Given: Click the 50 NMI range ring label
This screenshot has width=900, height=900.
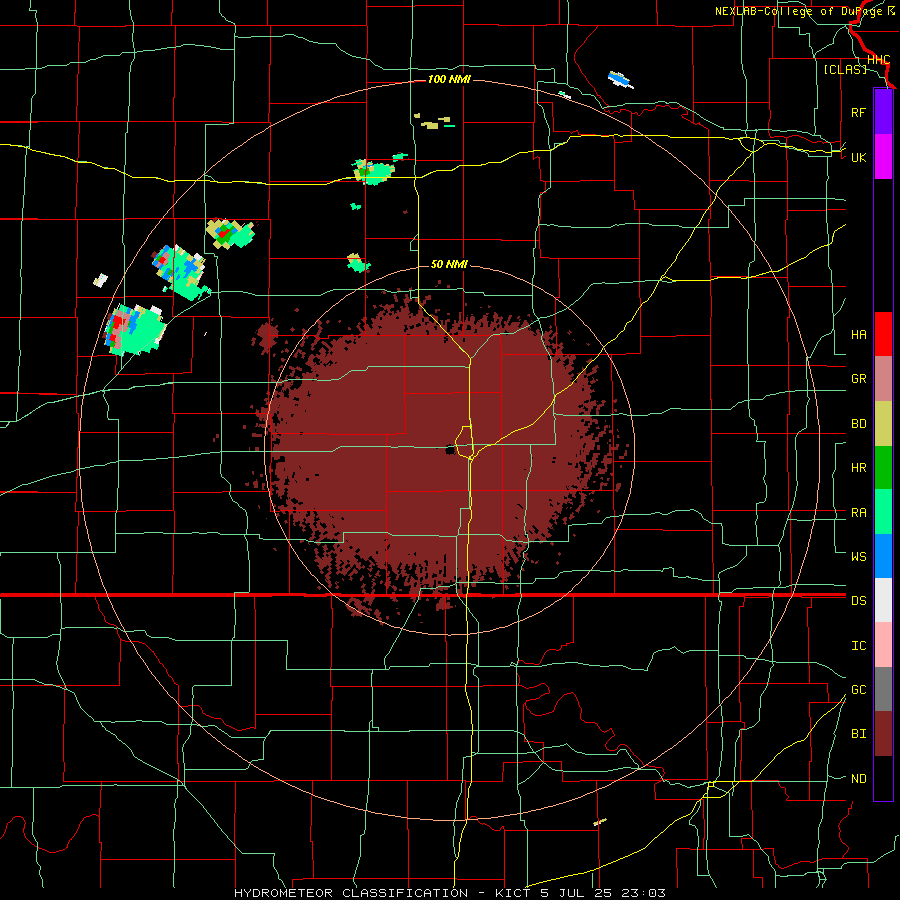Looking at the screenshot, I should point(449,264).
